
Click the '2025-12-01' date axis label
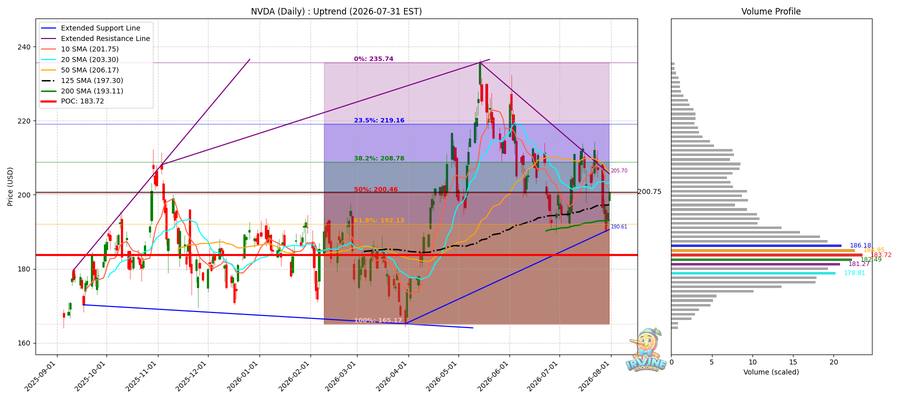coord(192,376)
